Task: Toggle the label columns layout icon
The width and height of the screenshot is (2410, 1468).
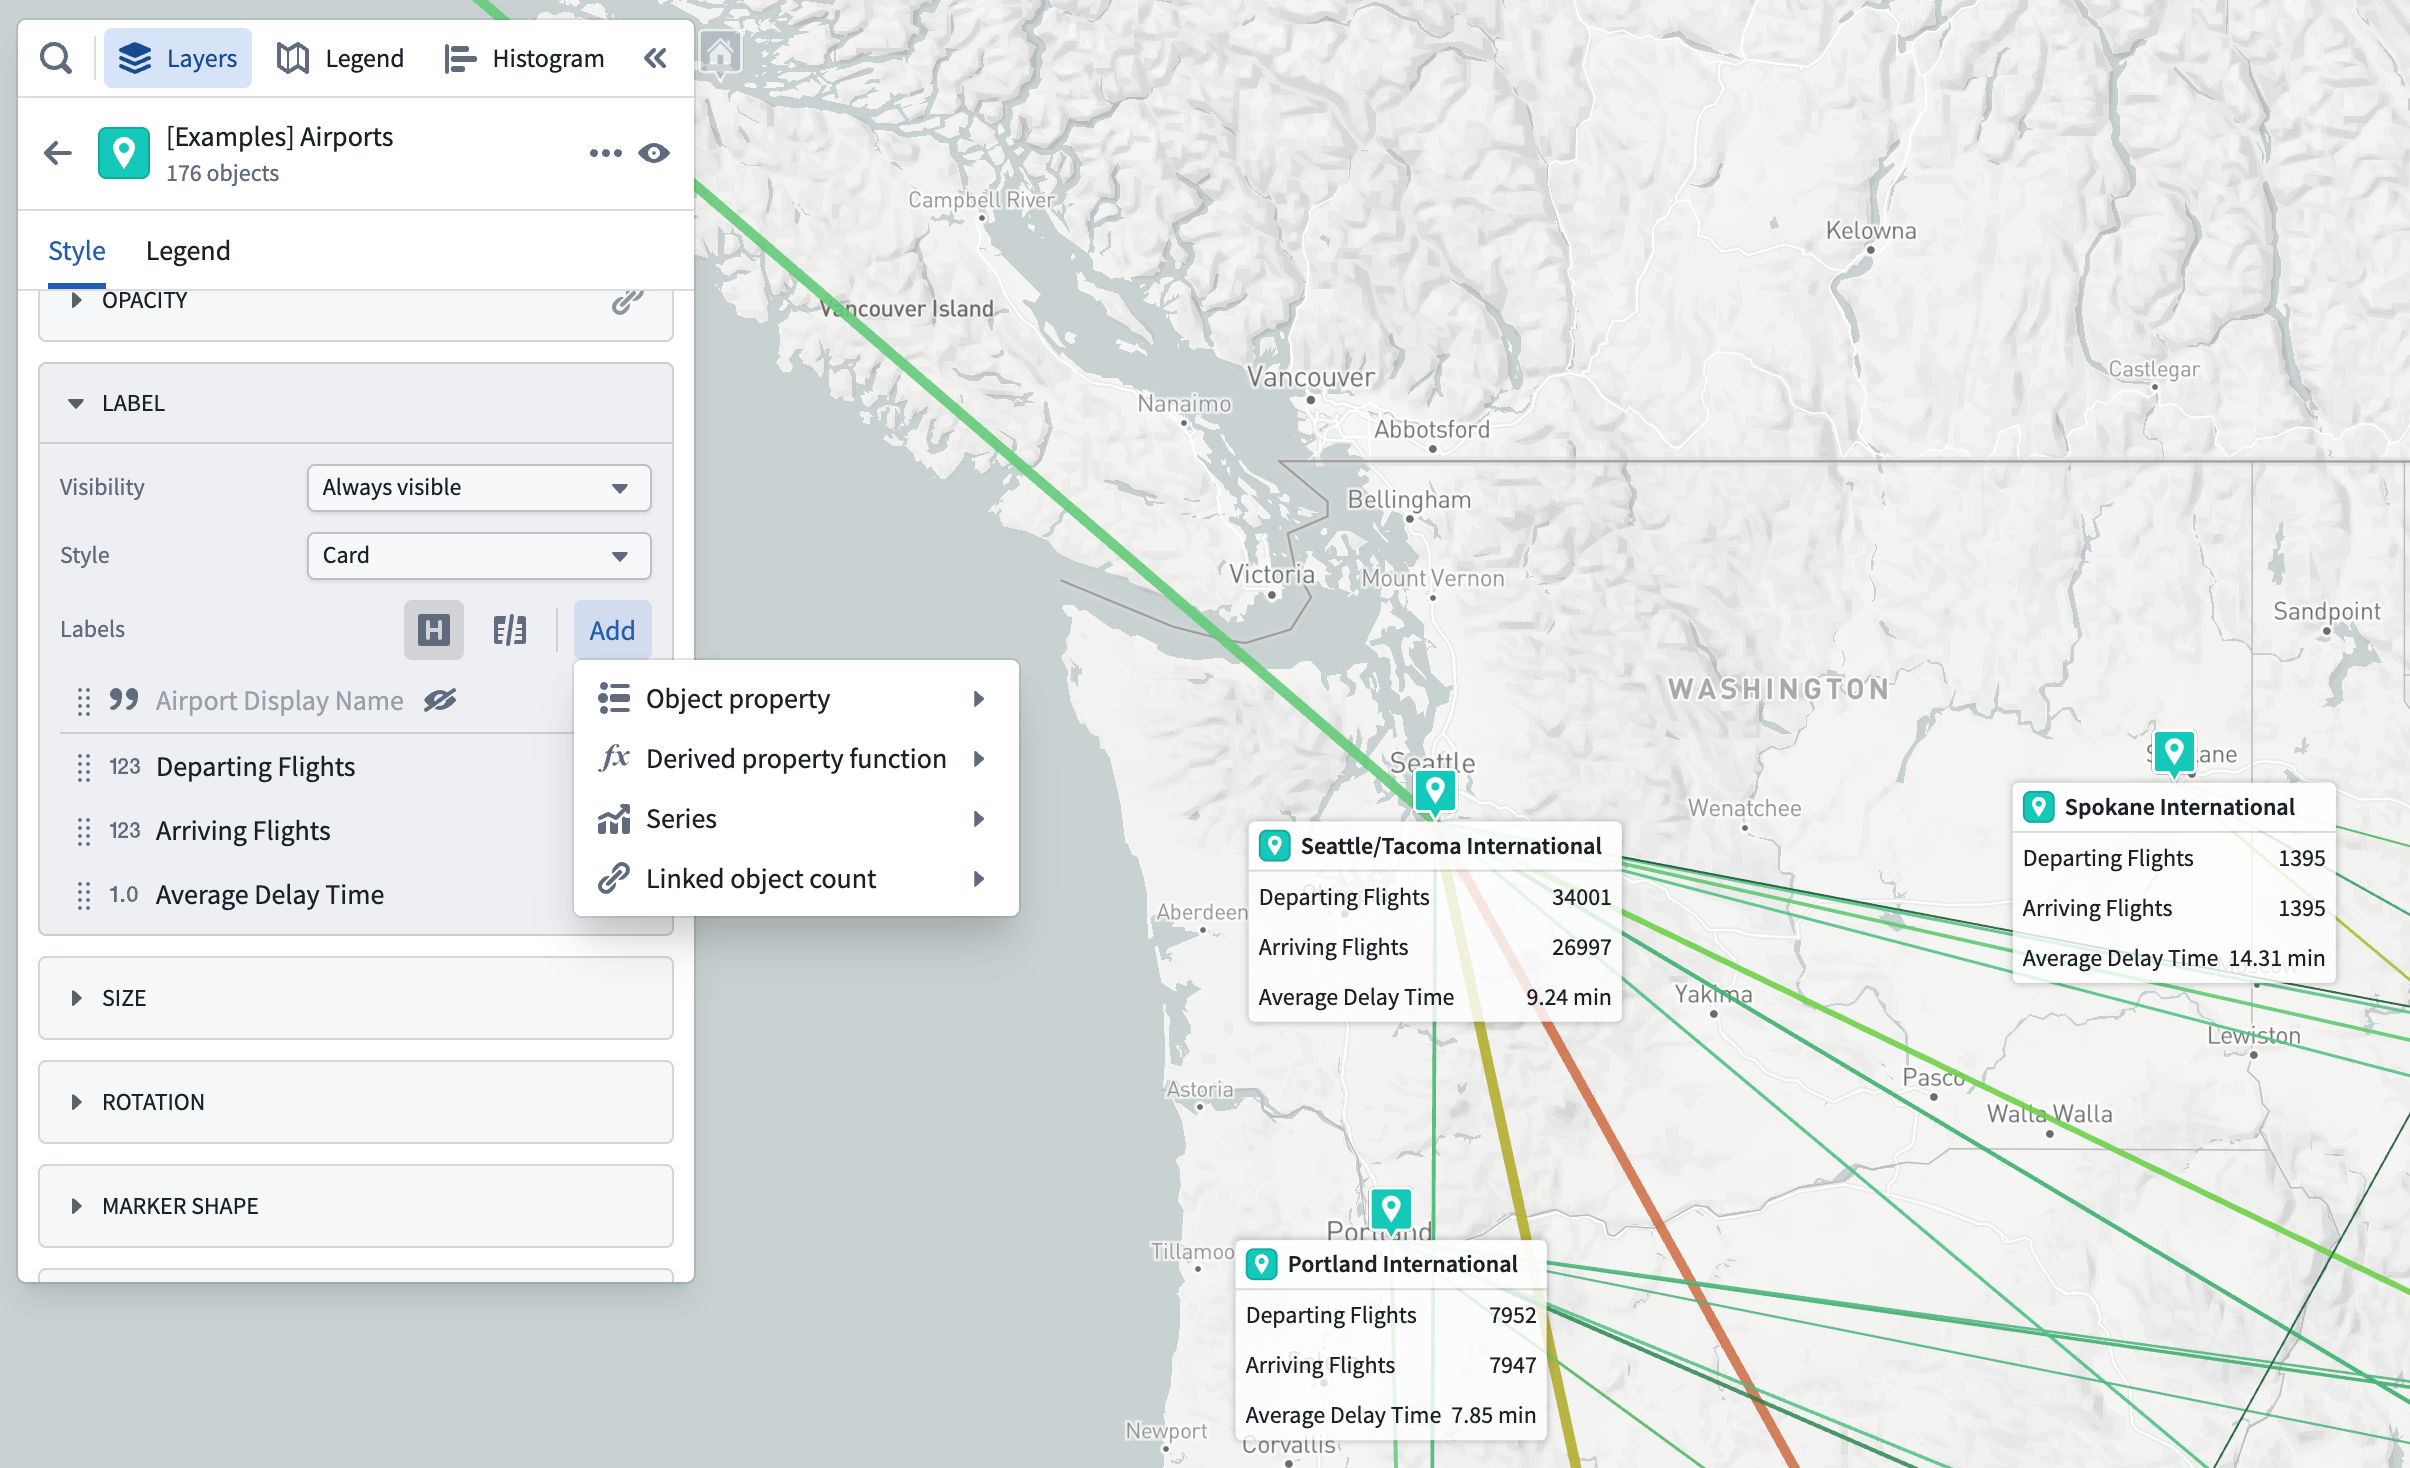Action: click(x=510, y=630)
